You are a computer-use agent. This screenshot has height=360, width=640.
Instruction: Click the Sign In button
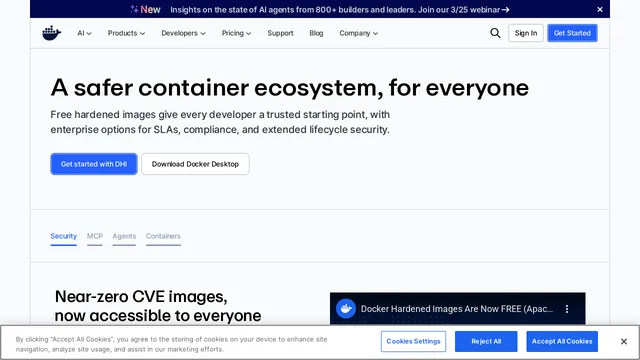pos(526,33)
